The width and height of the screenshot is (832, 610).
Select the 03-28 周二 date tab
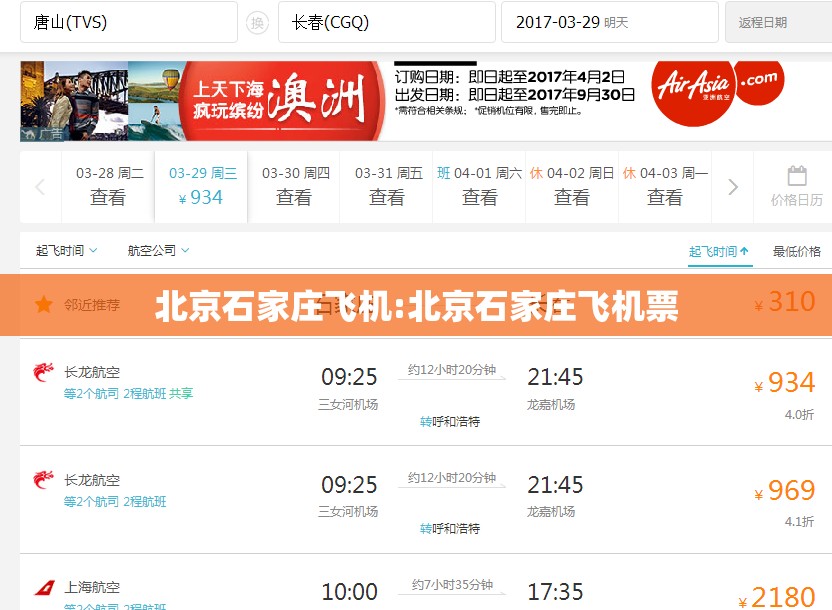tap(108, 186)
